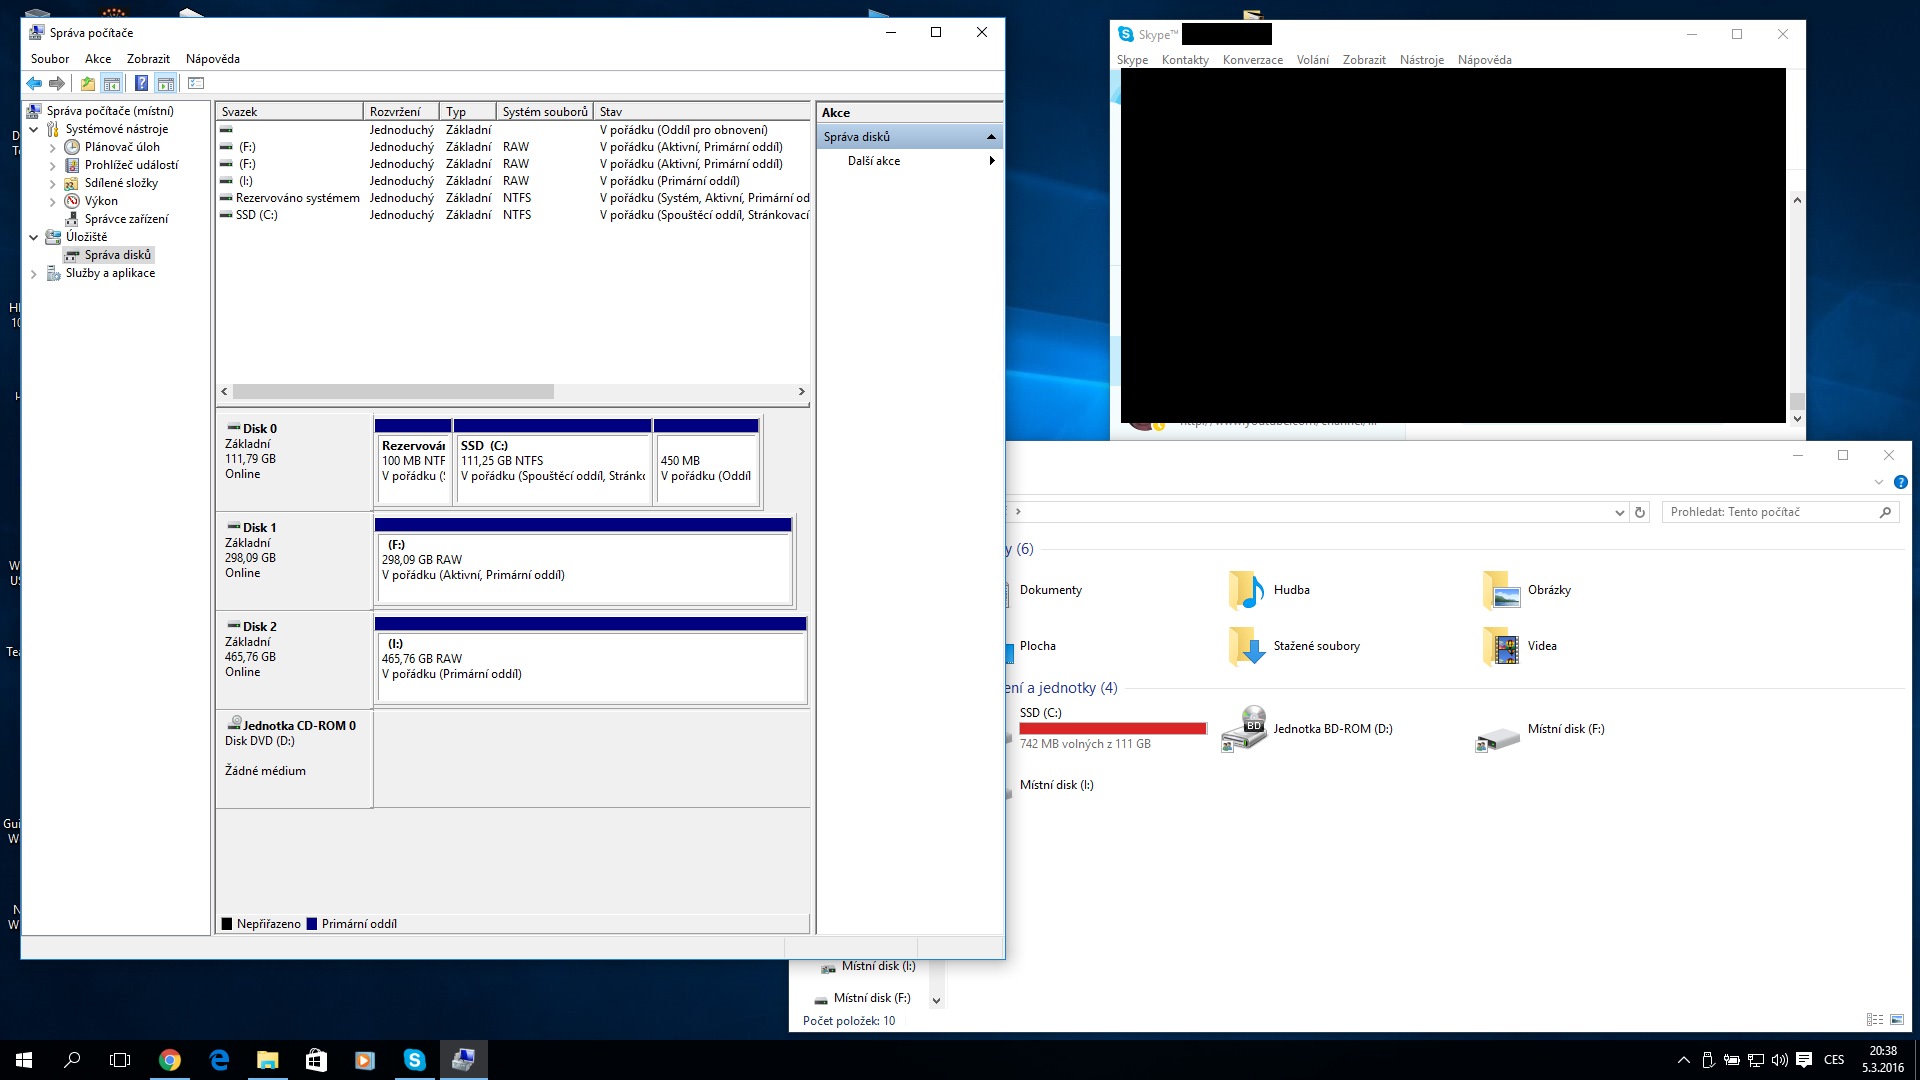1920x1080 pixels.
Task: Click the Stav column header
Action: pyautogui.click(x=700, y=112)
